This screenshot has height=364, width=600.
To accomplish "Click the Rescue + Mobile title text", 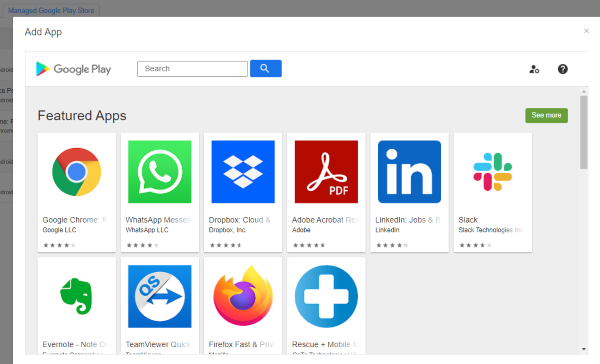I will pyautogui.click(x=326, y=344).
